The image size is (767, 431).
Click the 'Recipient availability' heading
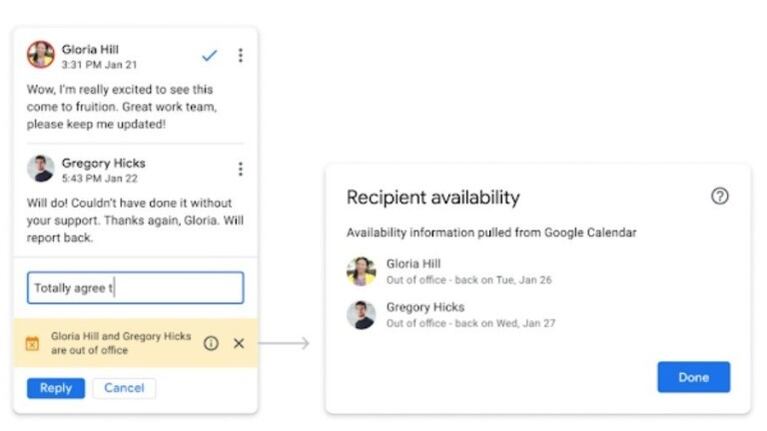coord(433,198)
